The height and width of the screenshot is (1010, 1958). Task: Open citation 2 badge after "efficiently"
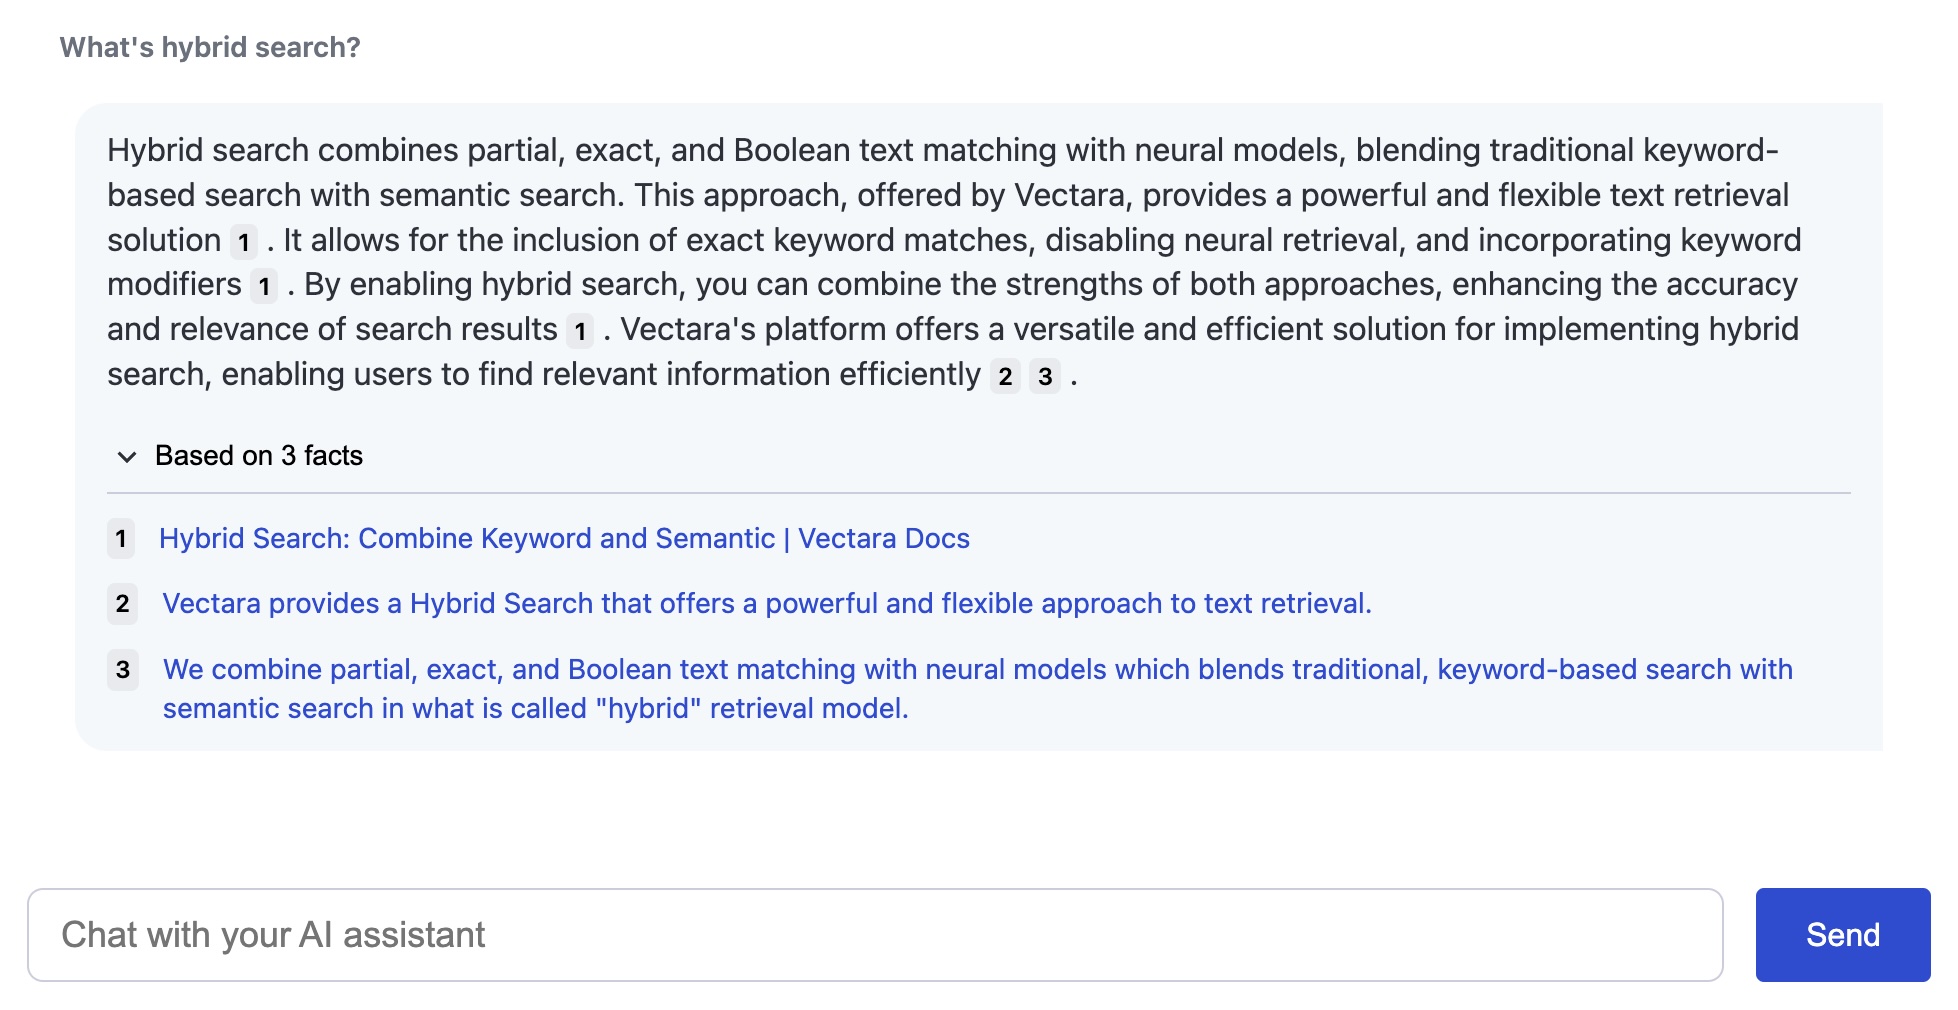(1005, 376)
